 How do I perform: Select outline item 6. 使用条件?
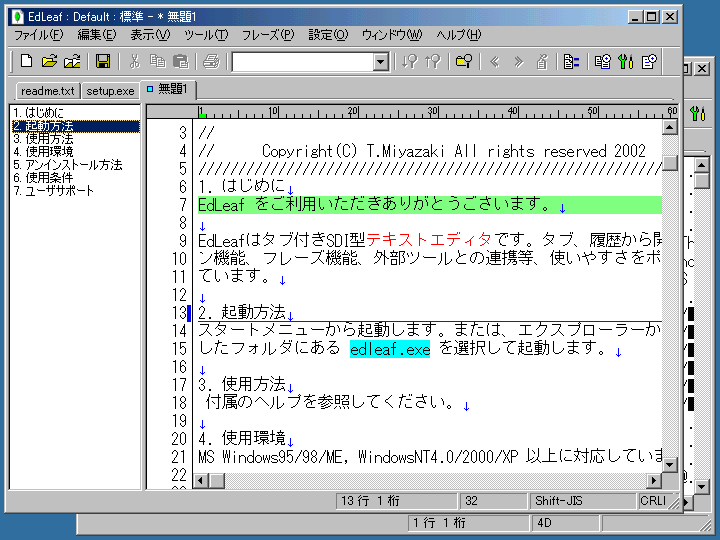pyautogui.click(x=75, y=178)
